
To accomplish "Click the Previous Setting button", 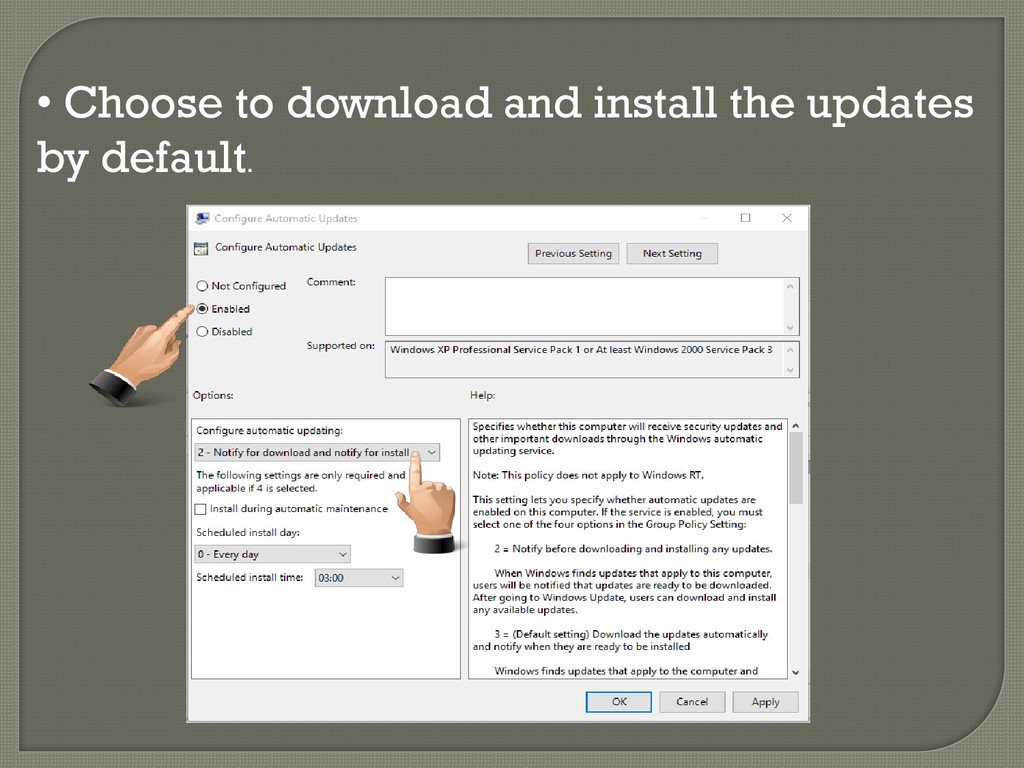I will [x=573, y=253].
